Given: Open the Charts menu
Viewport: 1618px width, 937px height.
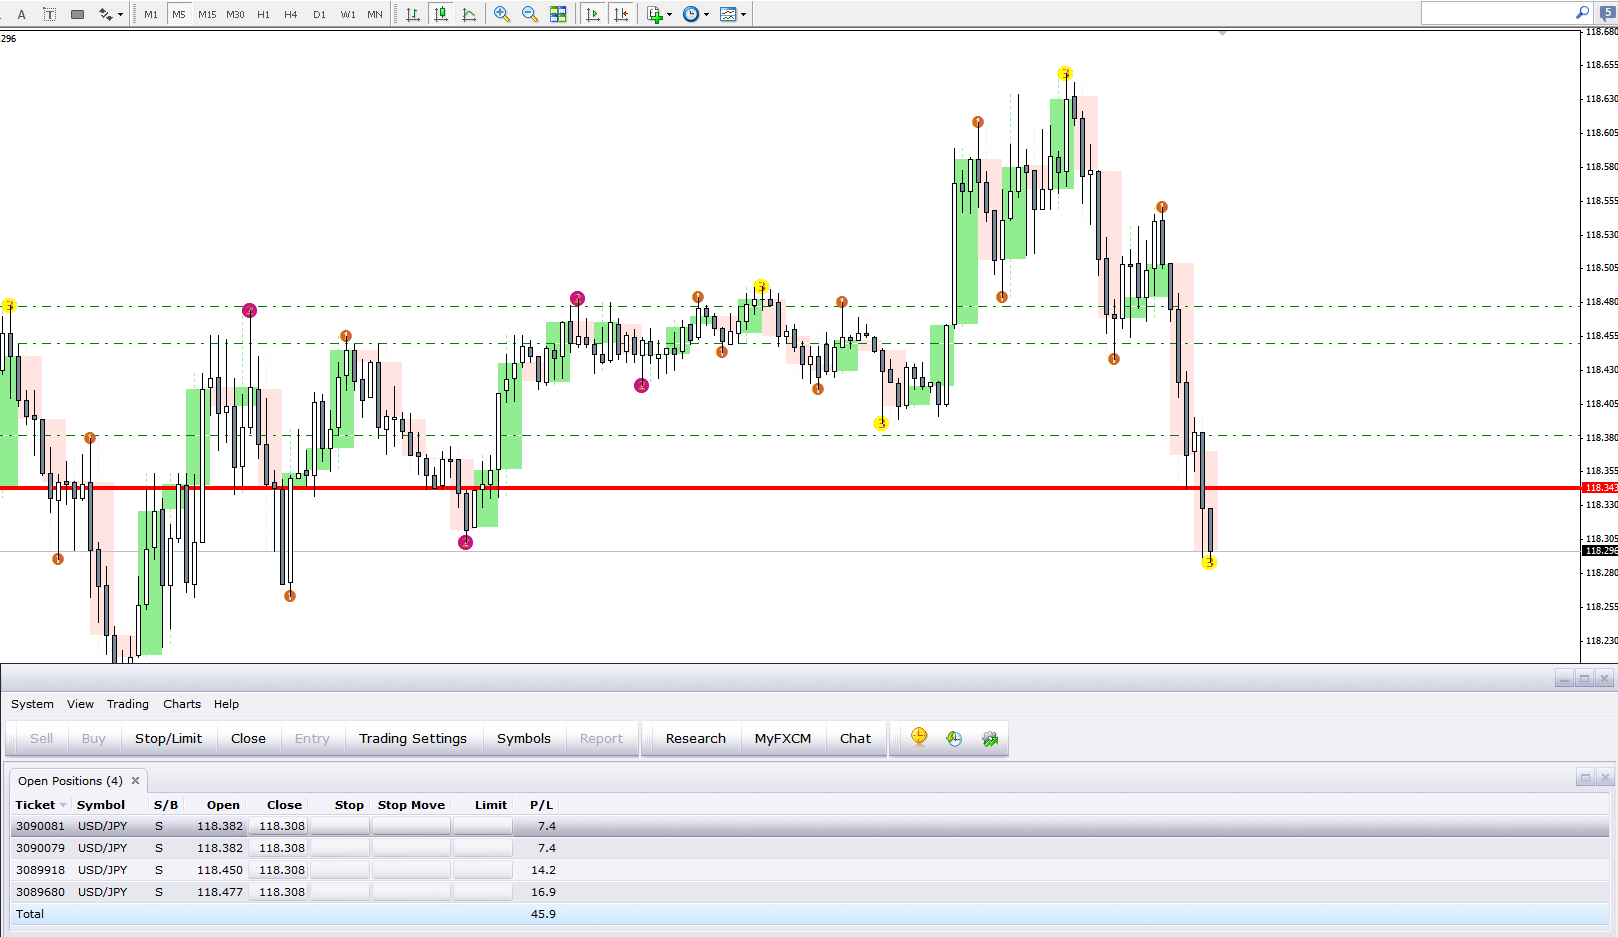Looking at the screenshot, I should [182, 704].
